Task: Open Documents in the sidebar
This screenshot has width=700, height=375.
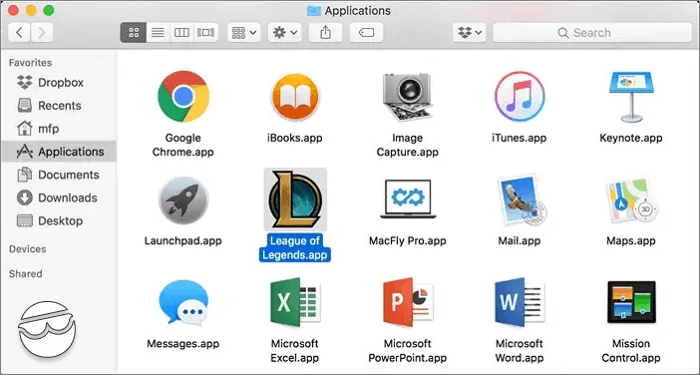Action: [x=58, y=175]
